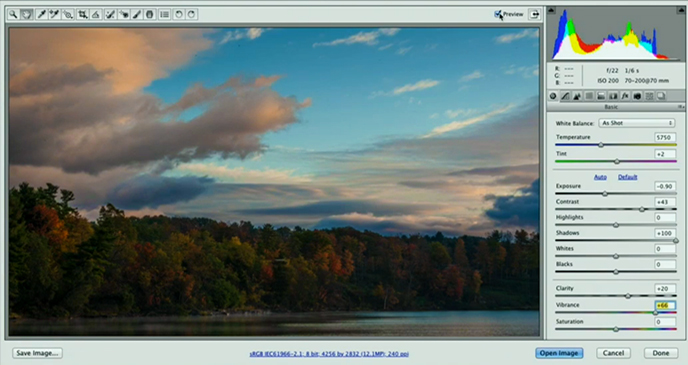Toggle the Preview checkbox

tap(498, 14)
